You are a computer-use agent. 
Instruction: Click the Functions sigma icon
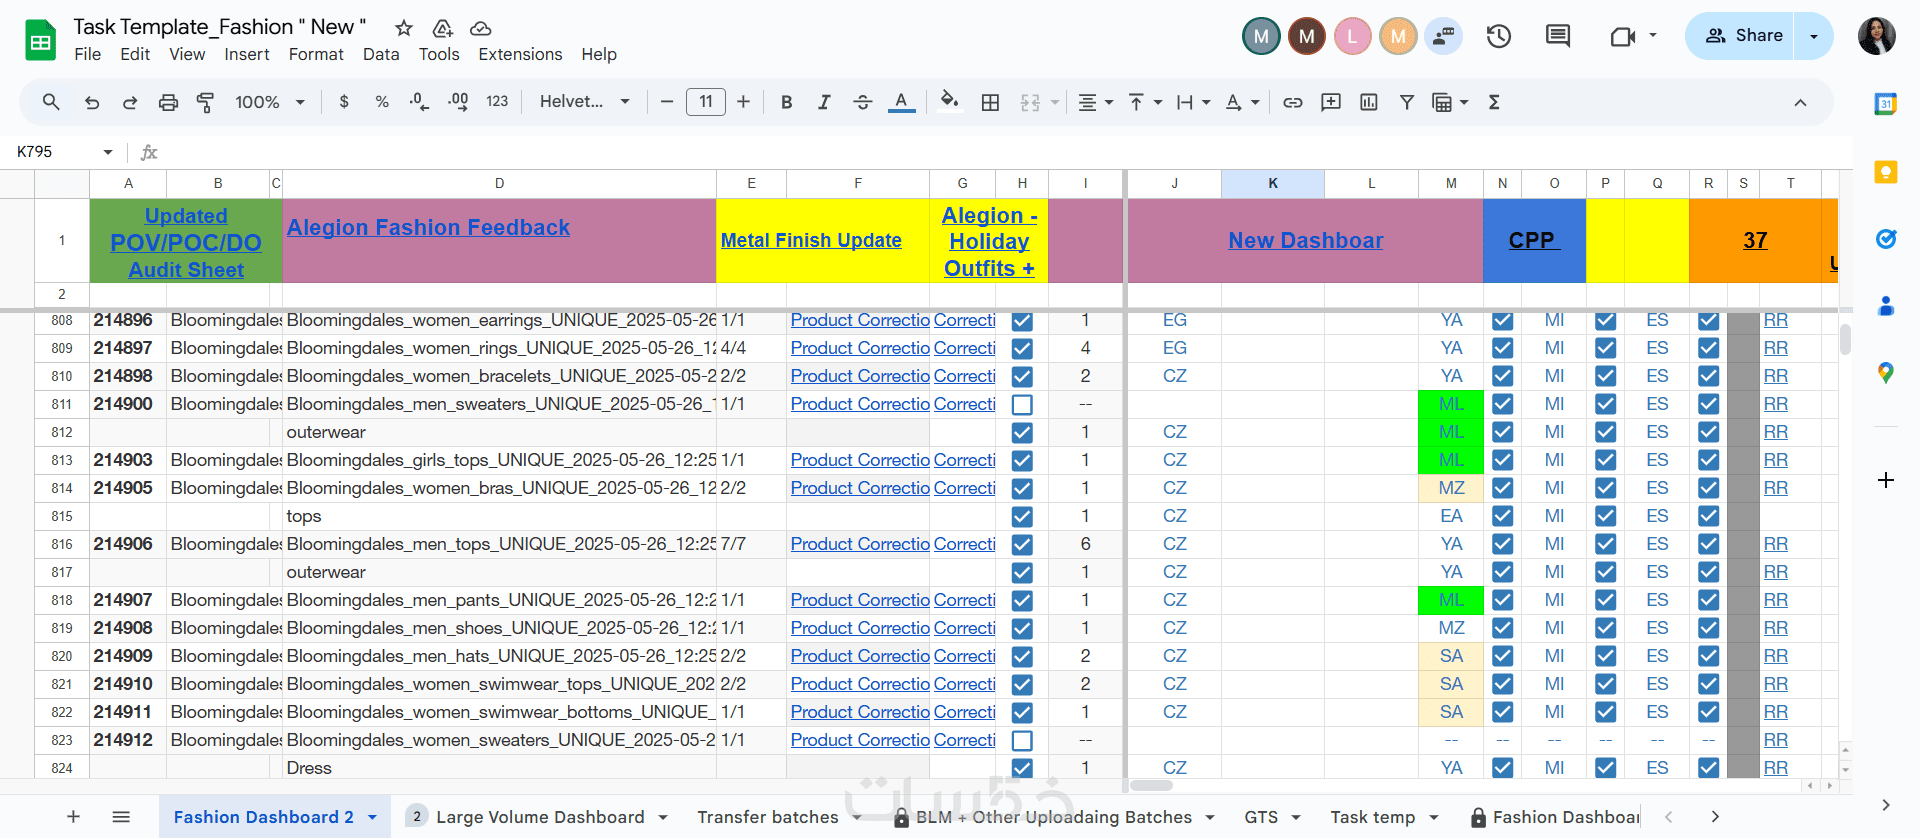click(x=1494, y=102)
